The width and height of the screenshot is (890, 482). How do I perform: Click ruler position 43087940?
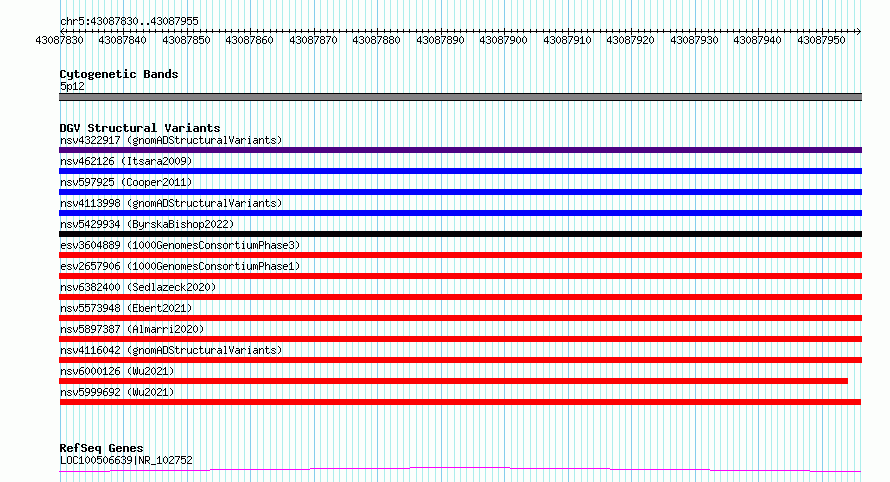[x=757, y=40]
